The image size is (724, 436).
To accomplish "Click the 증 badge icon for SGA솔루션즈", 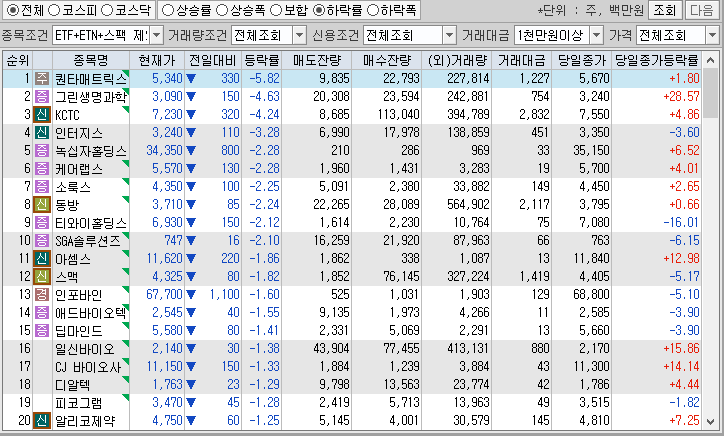I will tap(42, 241).
